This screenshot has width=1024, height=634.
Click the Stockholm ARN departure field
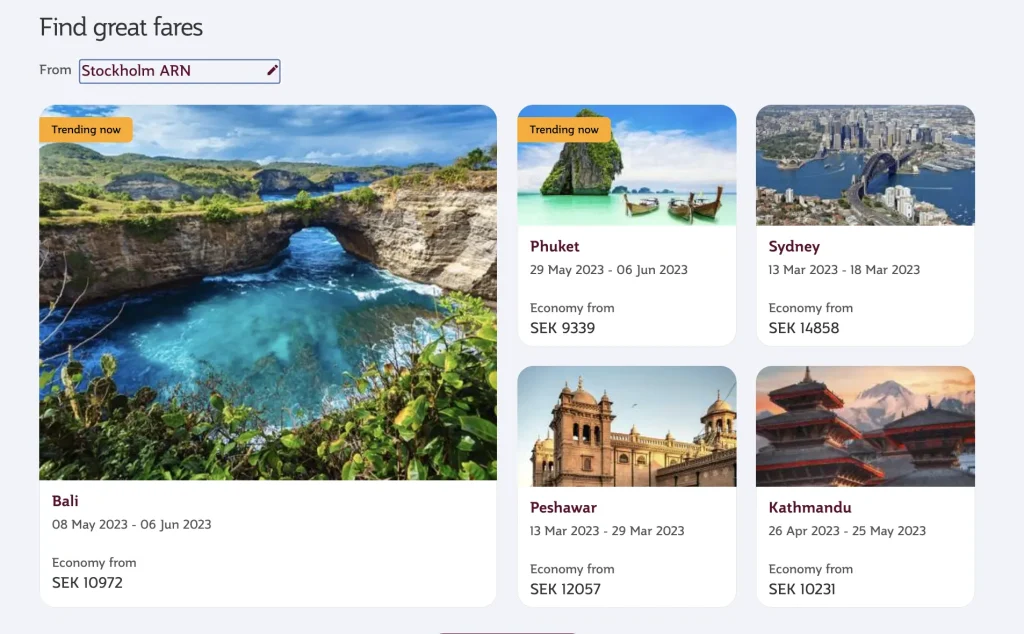(x=180, y=71)
